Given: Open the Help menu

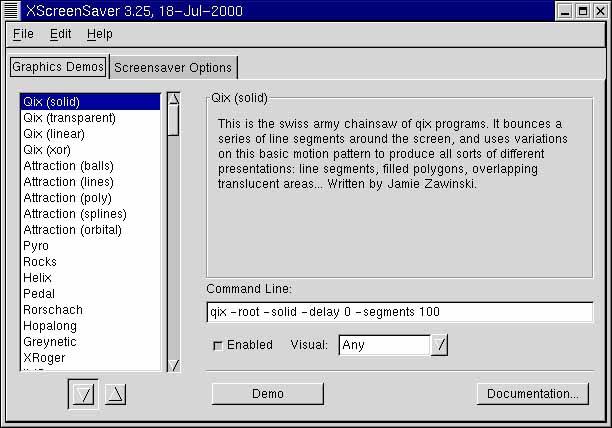Looking at the screenshot, I should click(100, 34).
